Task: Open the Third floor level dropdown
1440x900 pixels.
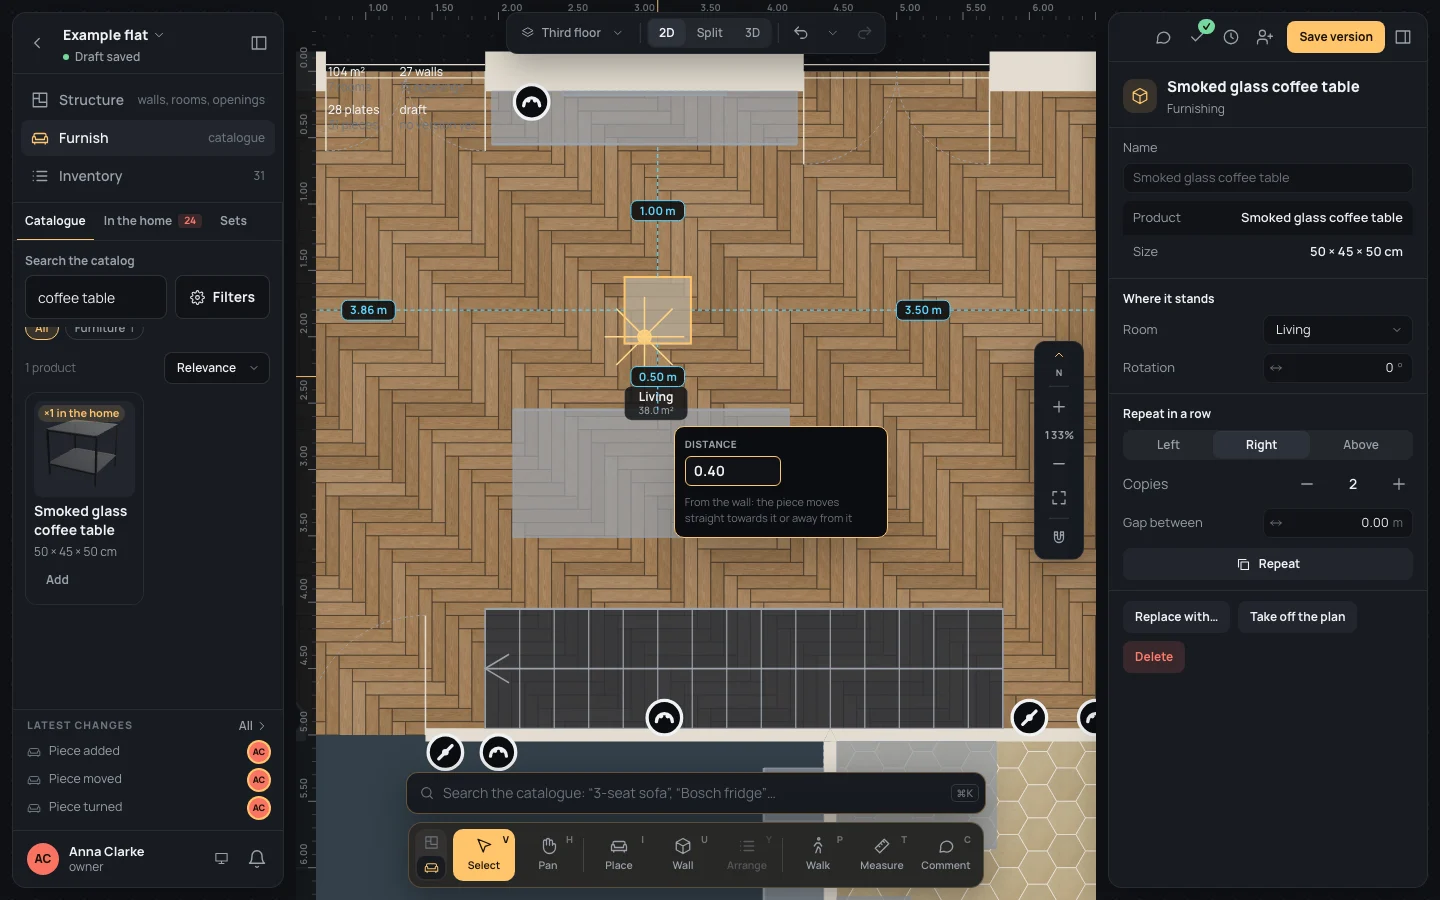Action: (x=572, y=33)
